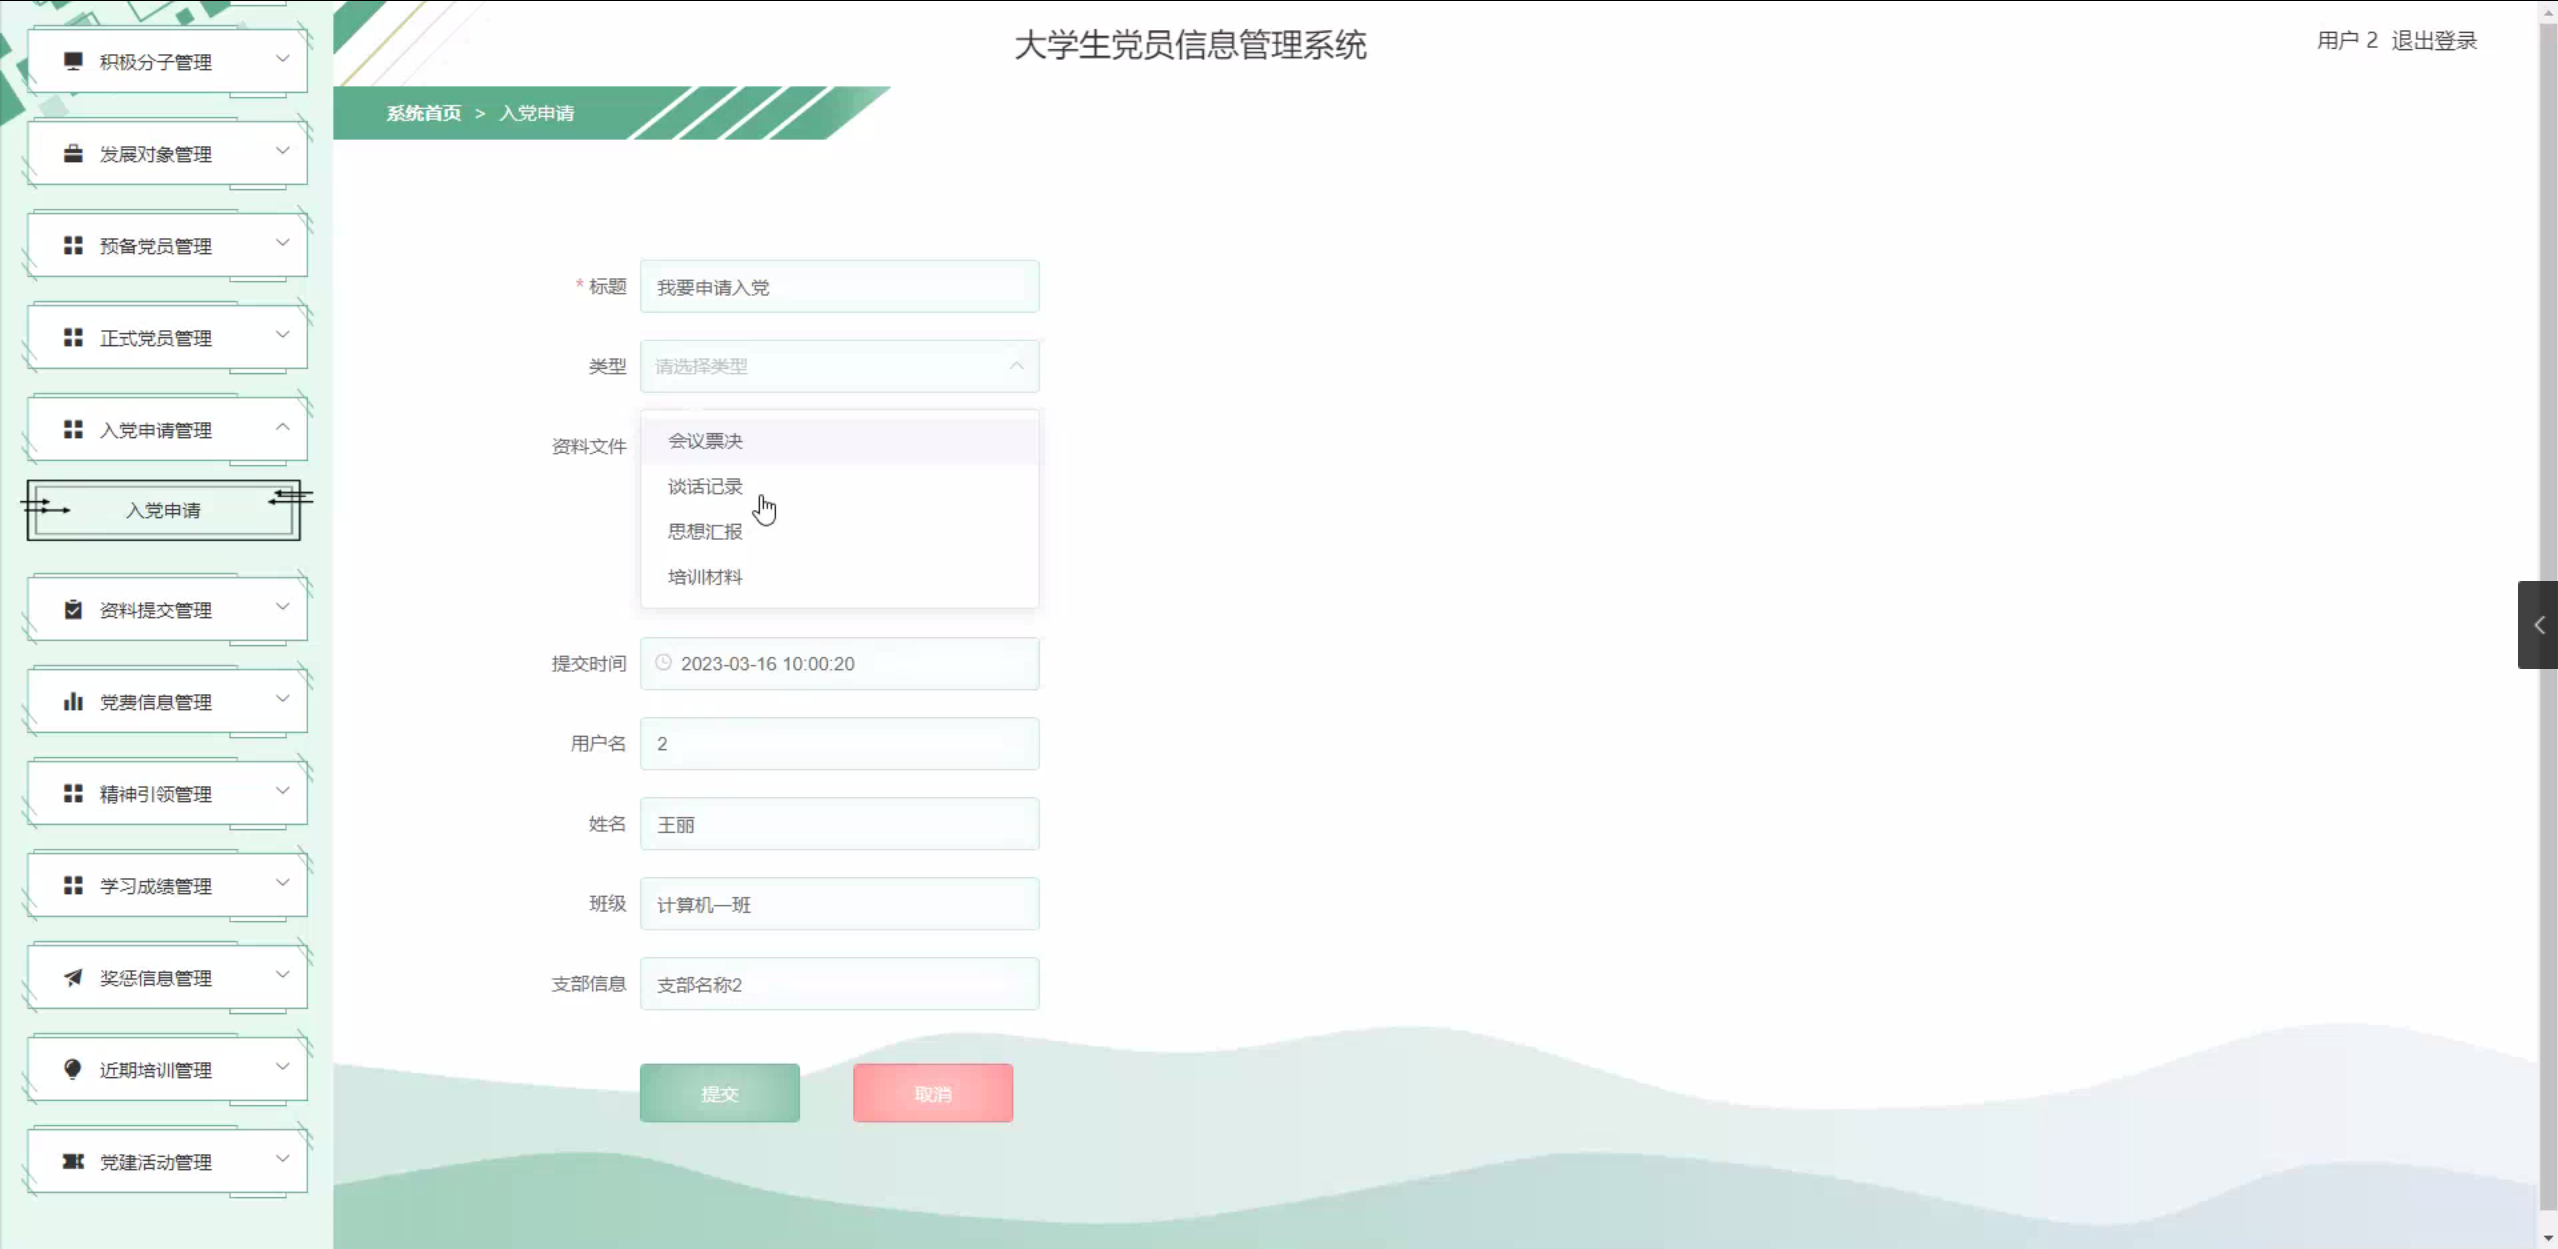Close the 类型 dropdown via its arrow

coord(1016,366)
